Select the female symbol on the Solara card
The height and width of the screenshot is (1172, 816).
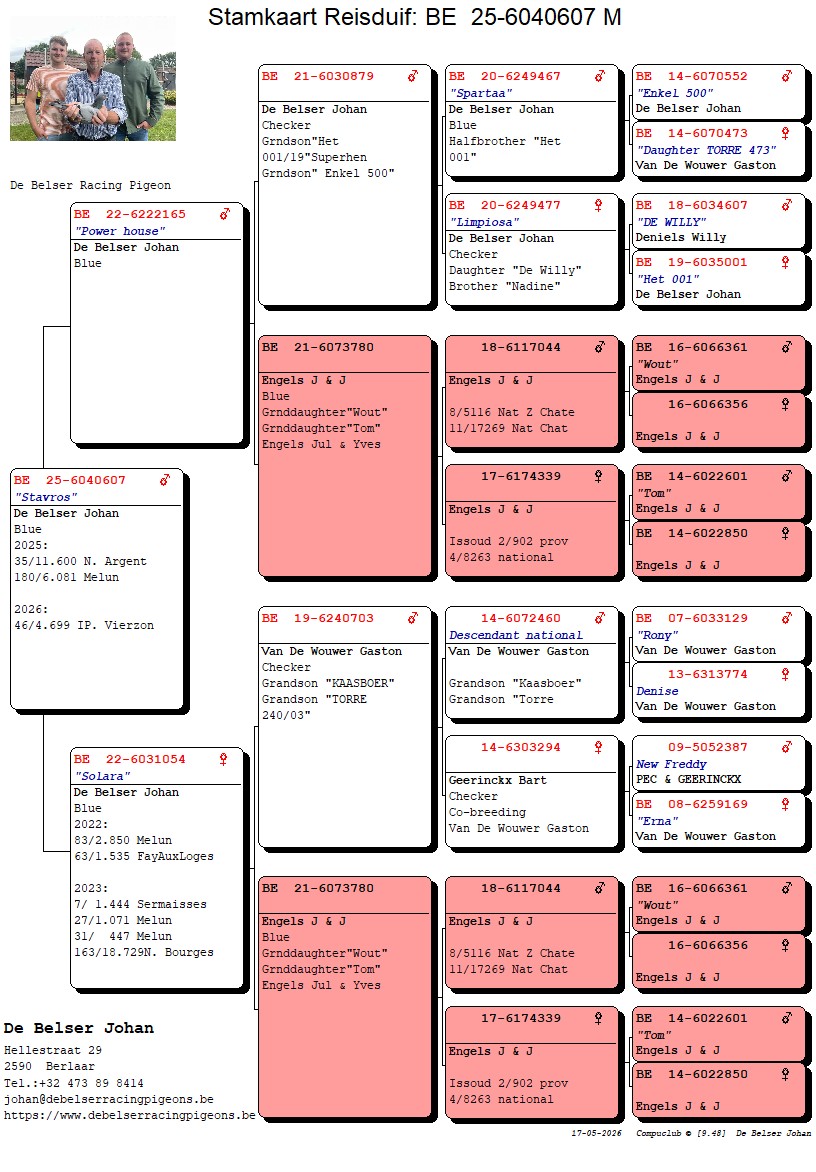click(x=223, y=759)
